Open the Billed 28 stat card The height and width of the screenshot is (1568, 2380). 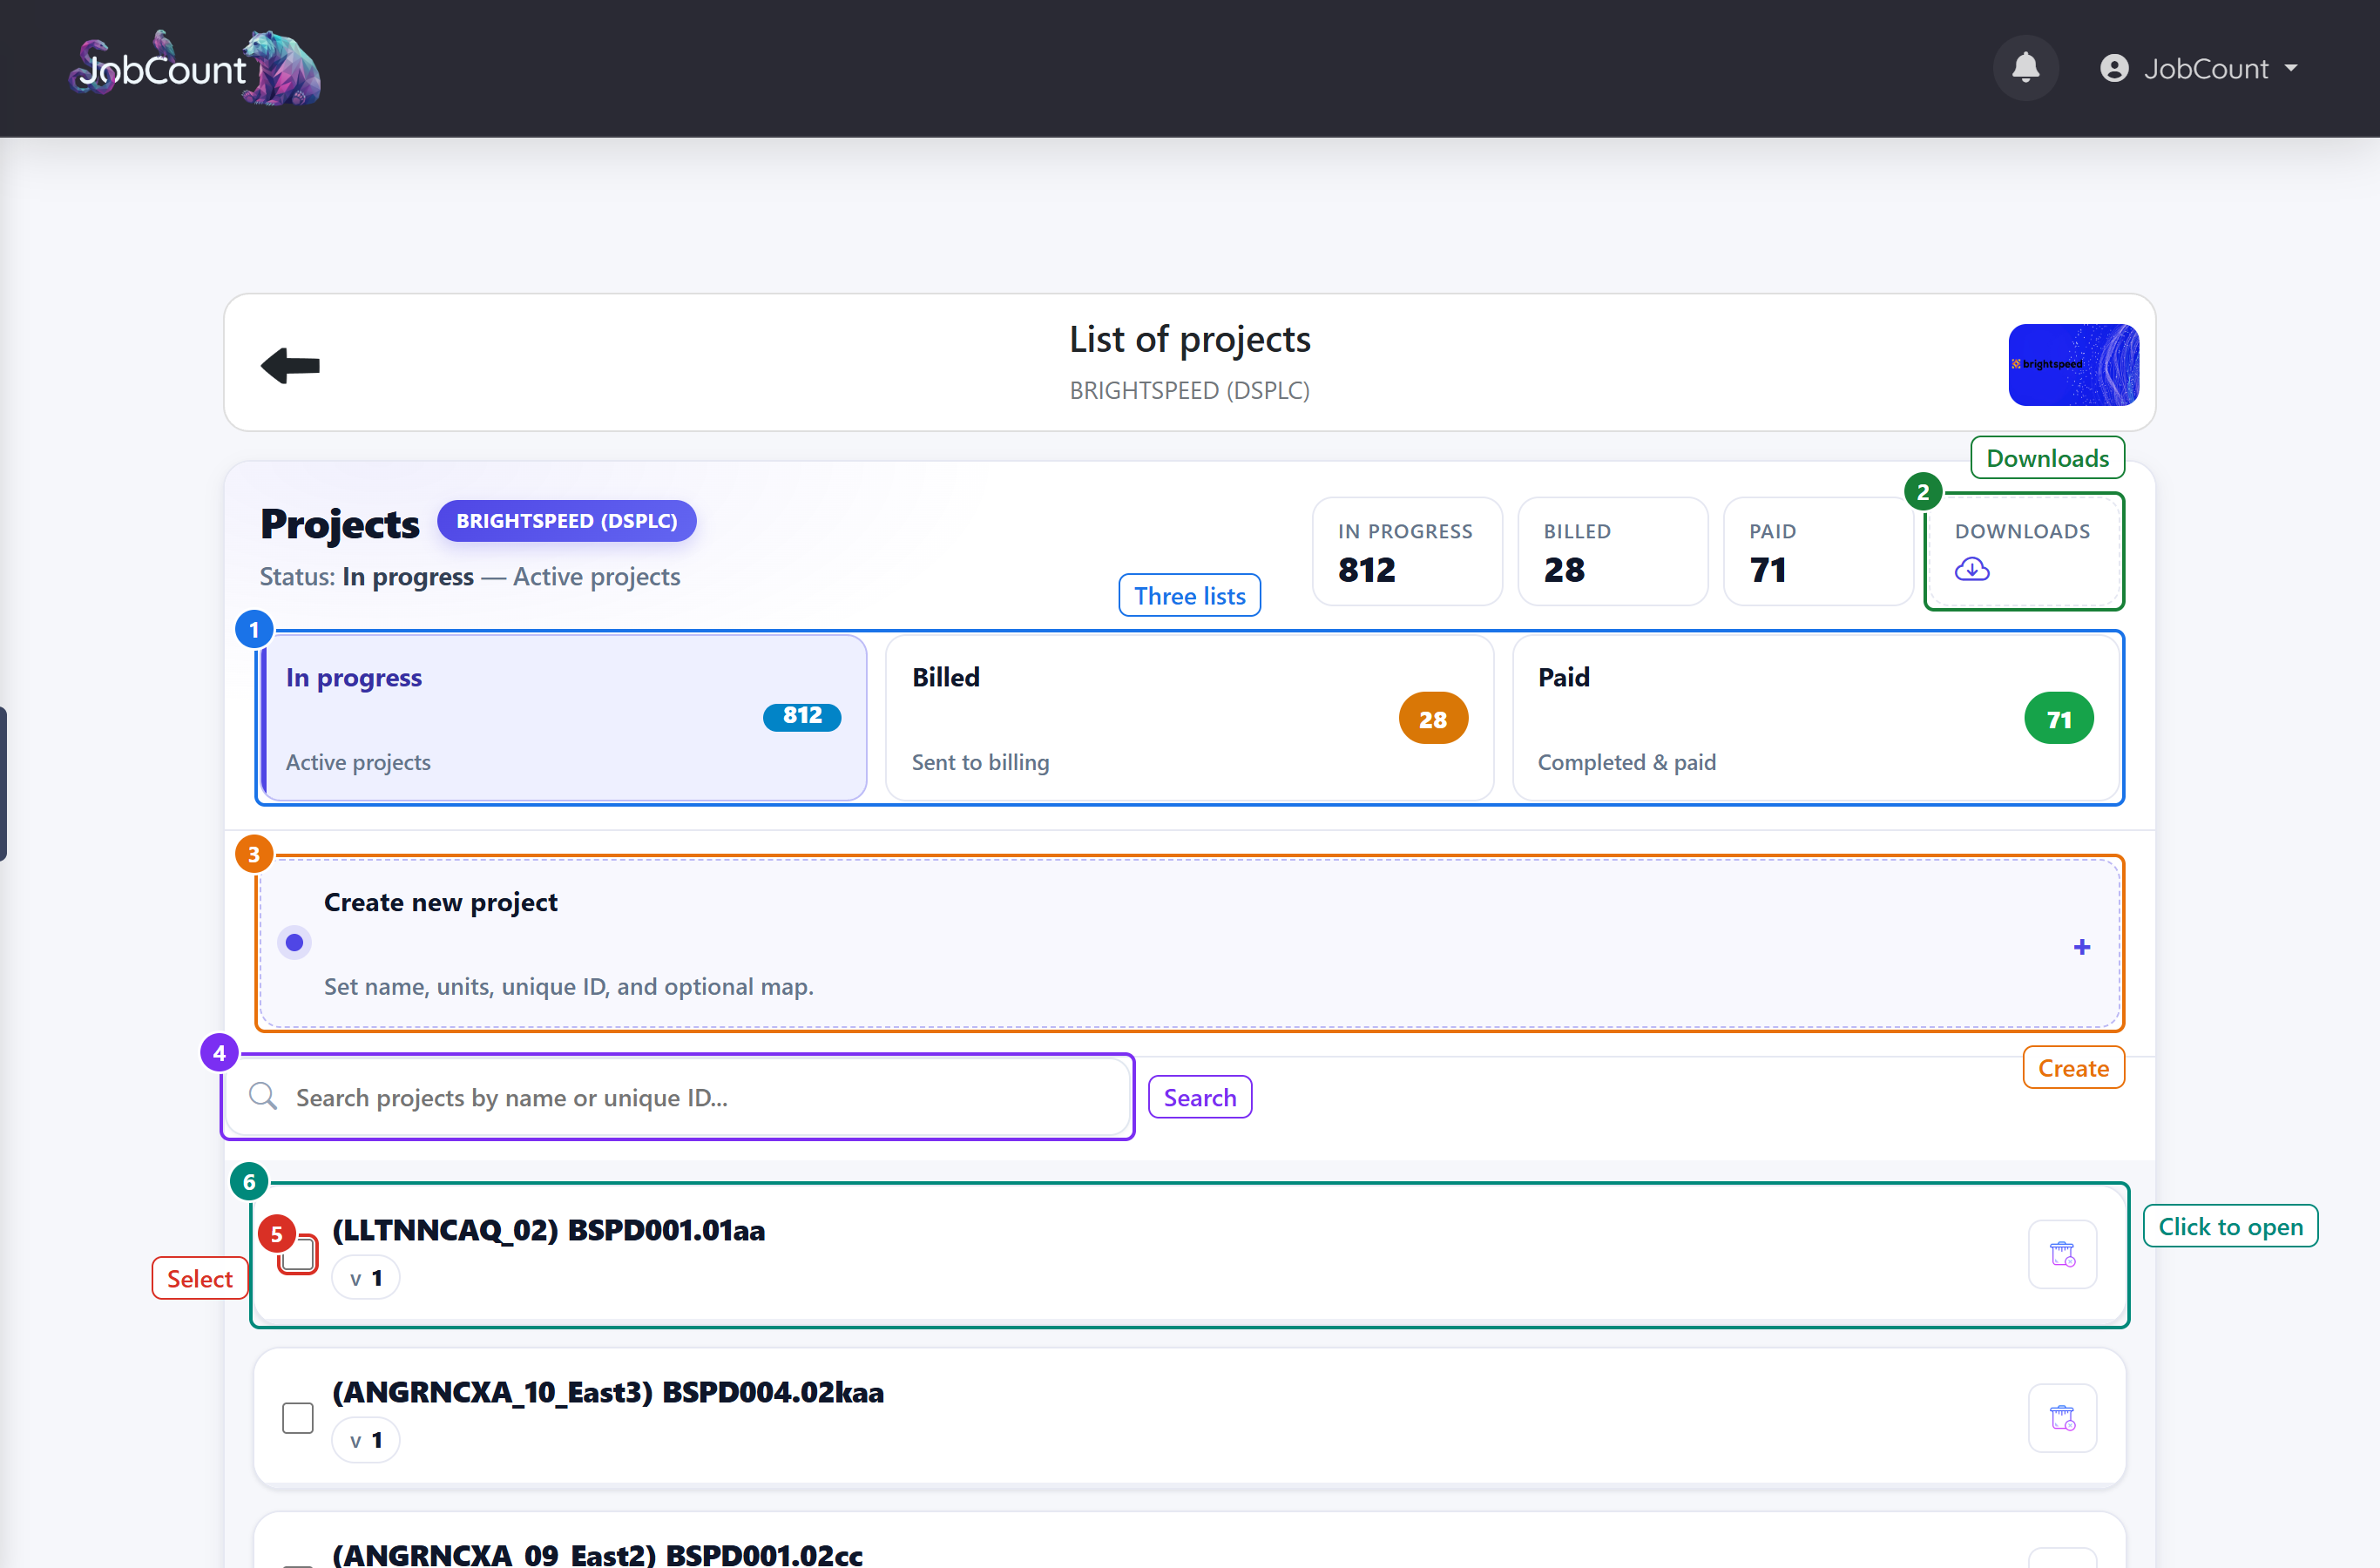(1612, 551)
